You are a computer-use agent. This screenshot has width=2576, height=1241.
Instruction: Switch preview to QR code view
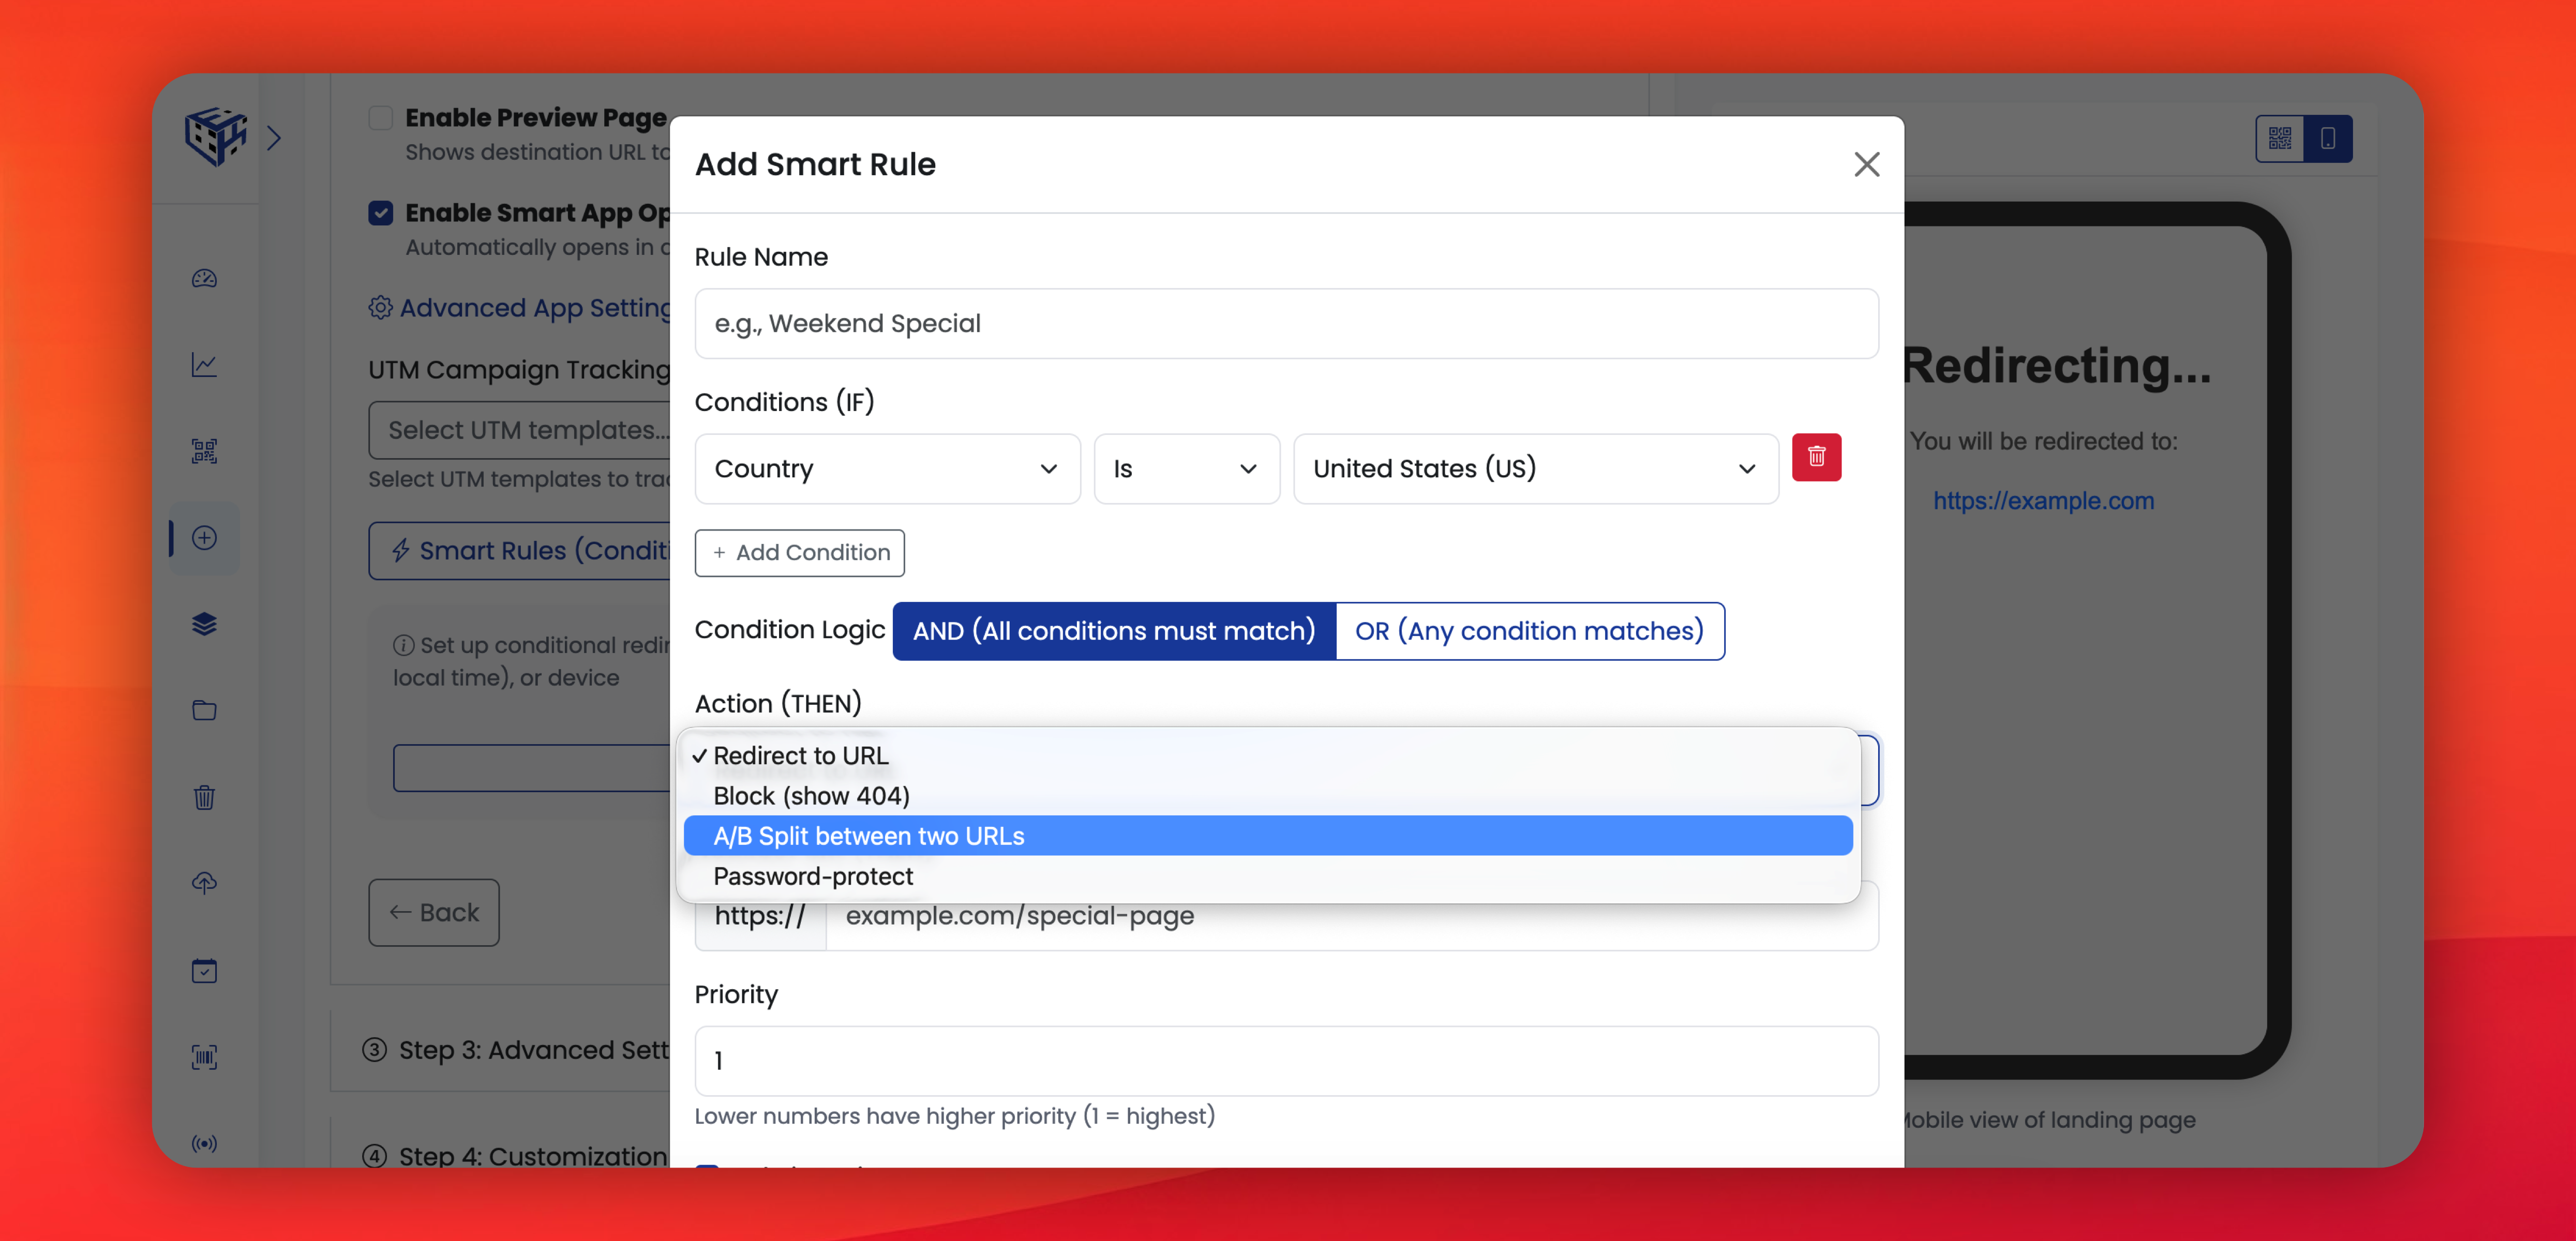click(2279, 138)
